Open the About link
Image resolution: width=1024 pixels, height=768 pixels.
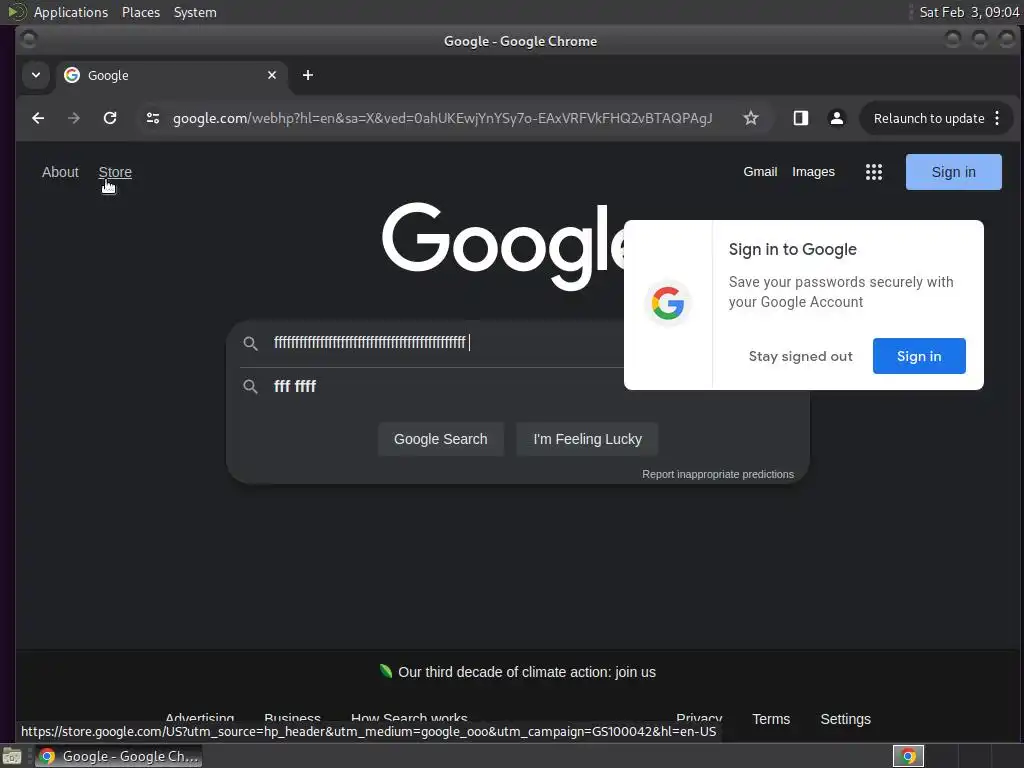click(60, 172)
